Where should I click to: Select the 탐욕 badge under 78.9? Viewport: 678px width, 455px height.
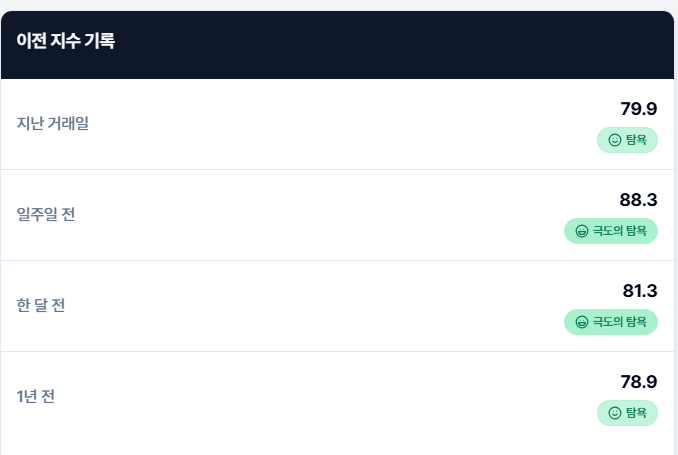coord(627,413)
